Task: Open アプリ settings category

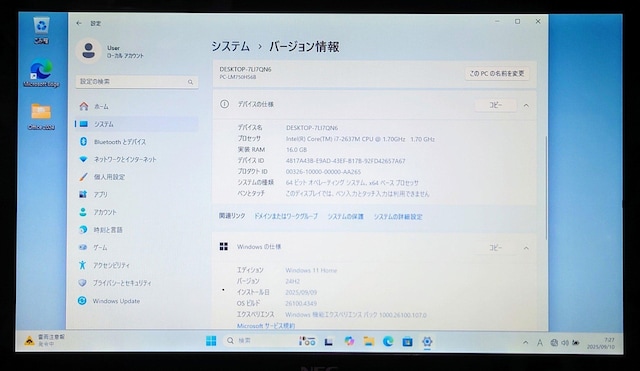Action: (x=137, y=194)
